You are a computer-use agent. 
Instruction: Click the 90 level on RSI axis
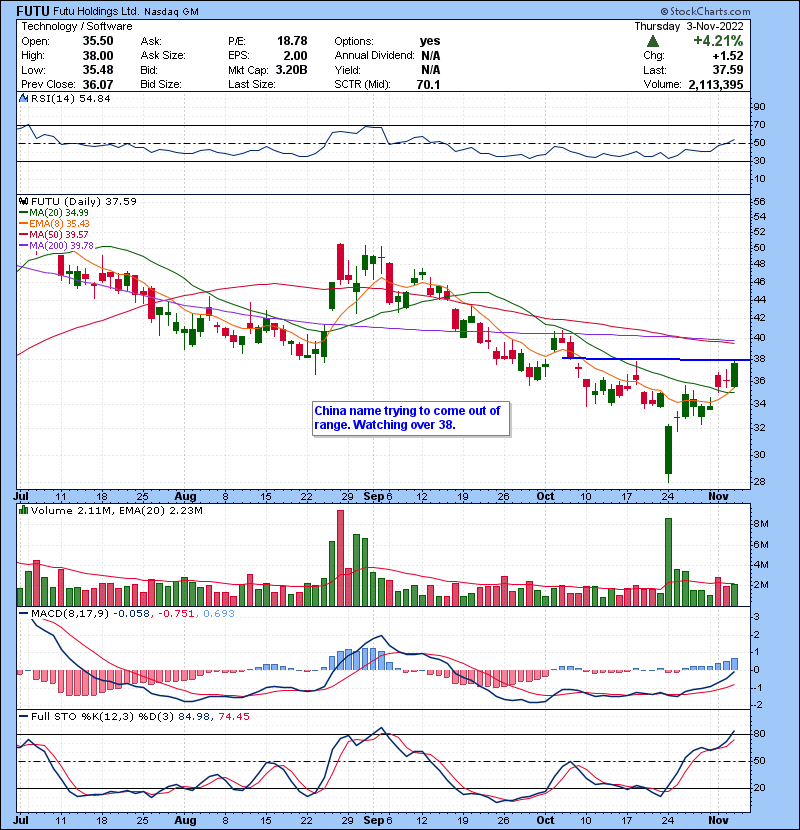click(759, 107)
